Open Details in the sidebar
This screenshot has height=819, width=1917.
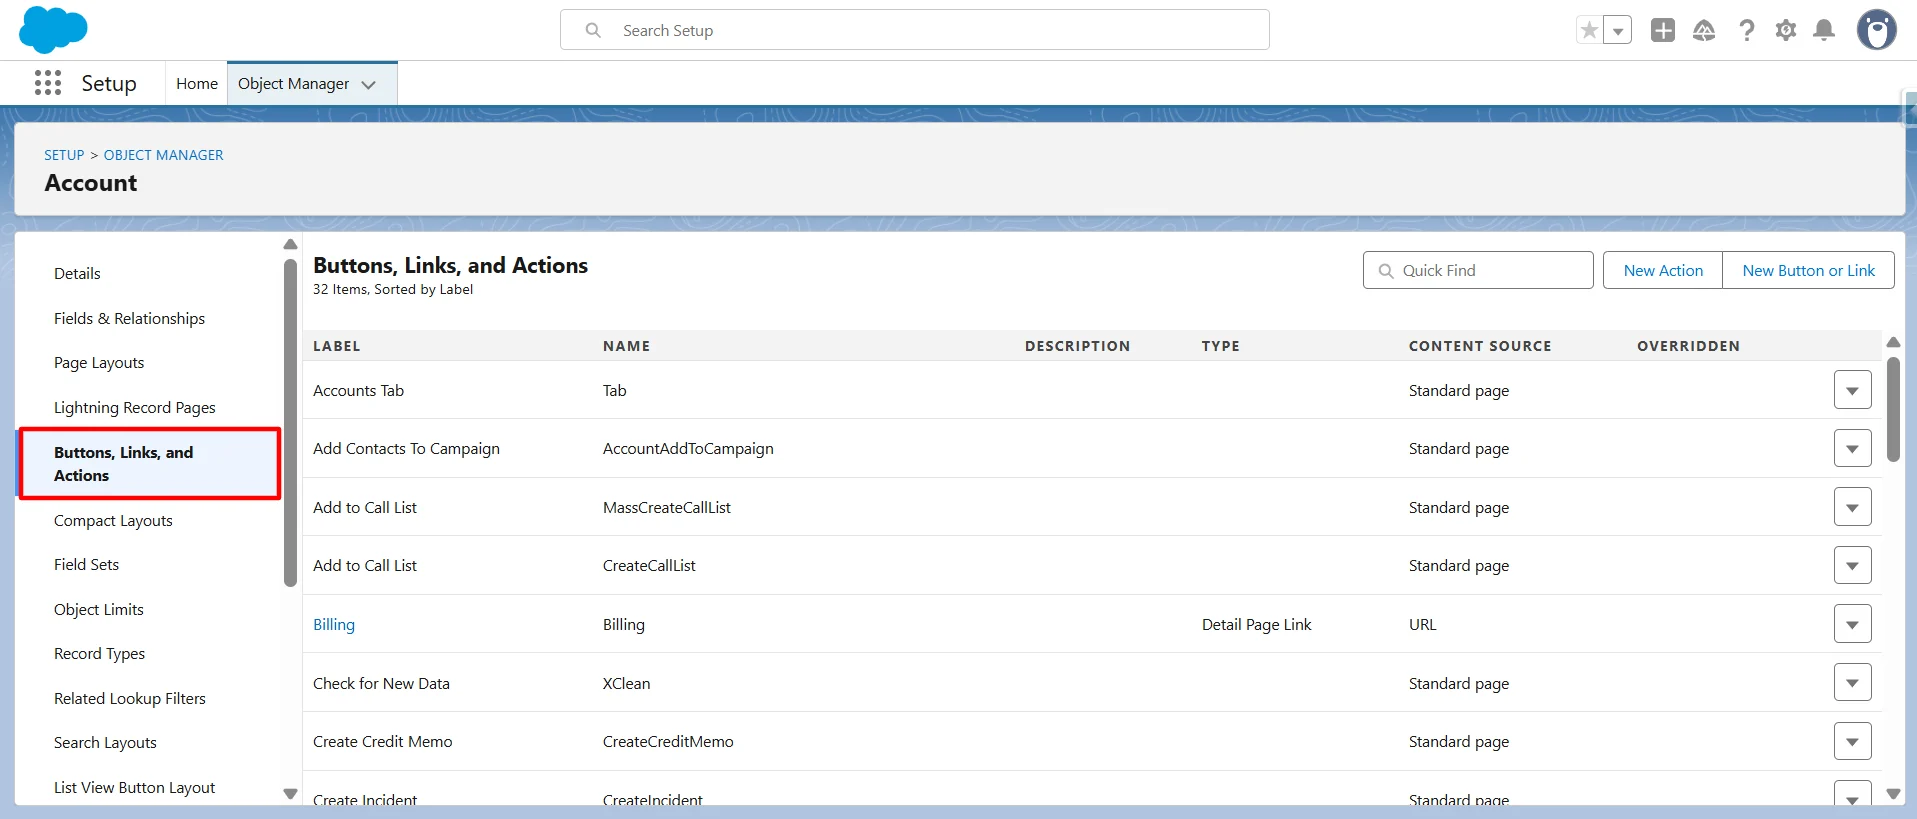point(77,274)
